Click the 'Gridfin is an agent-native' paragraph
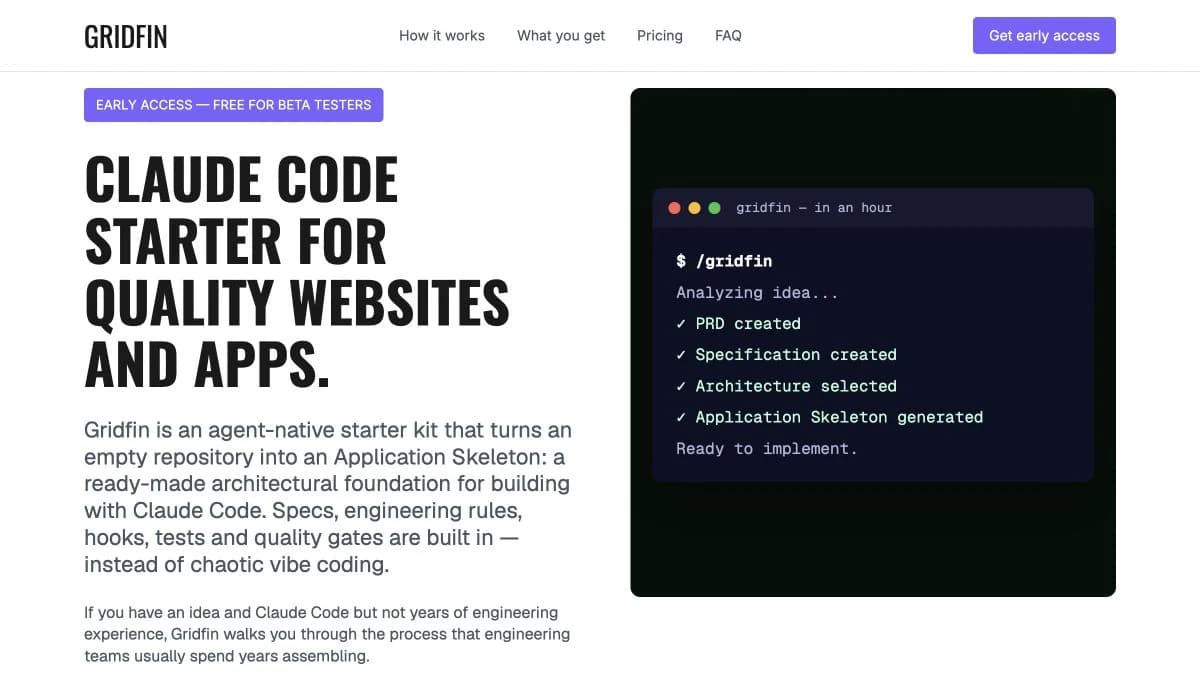Viewport: 1200px width, 675px height. click(x=328, y=497)
